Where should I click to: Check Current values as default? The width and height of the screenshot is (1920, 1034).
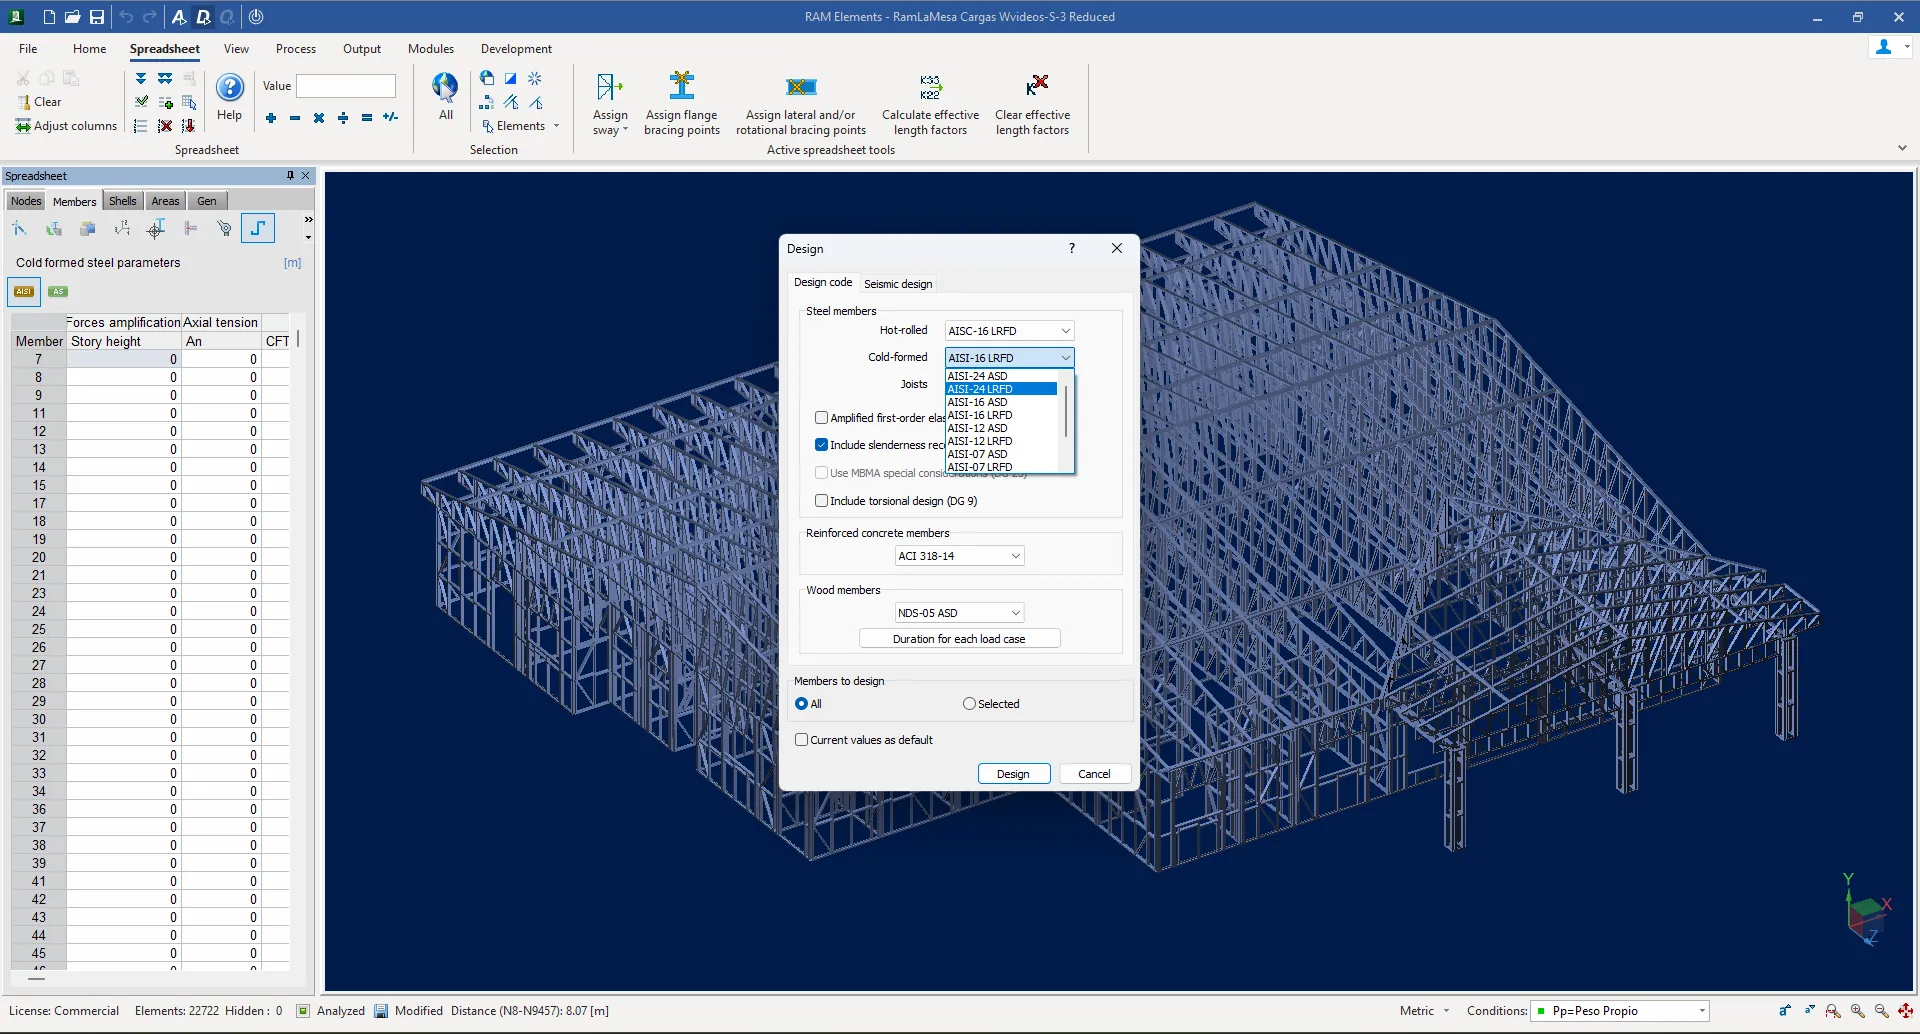tap(801, 740)
